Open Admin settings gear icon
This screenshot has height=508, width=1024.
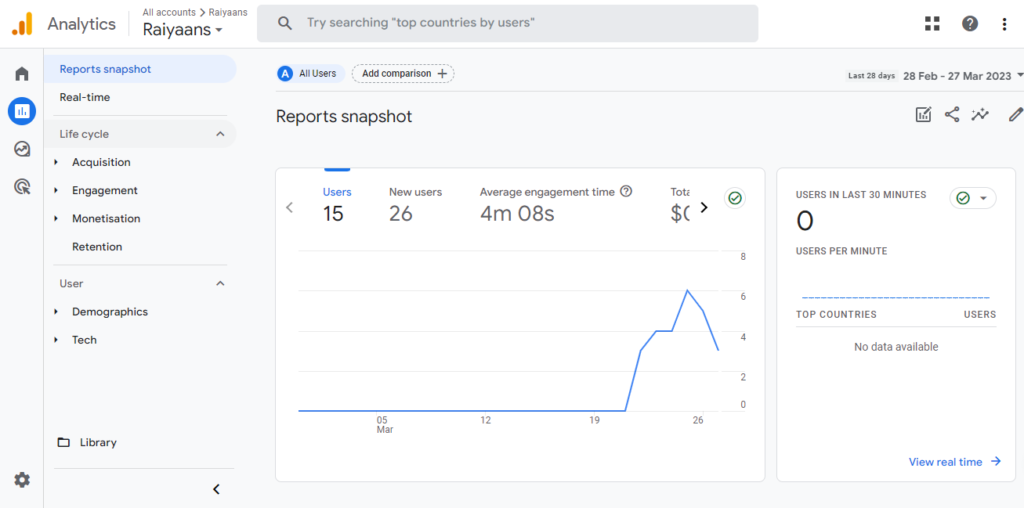tap(22, 480)
